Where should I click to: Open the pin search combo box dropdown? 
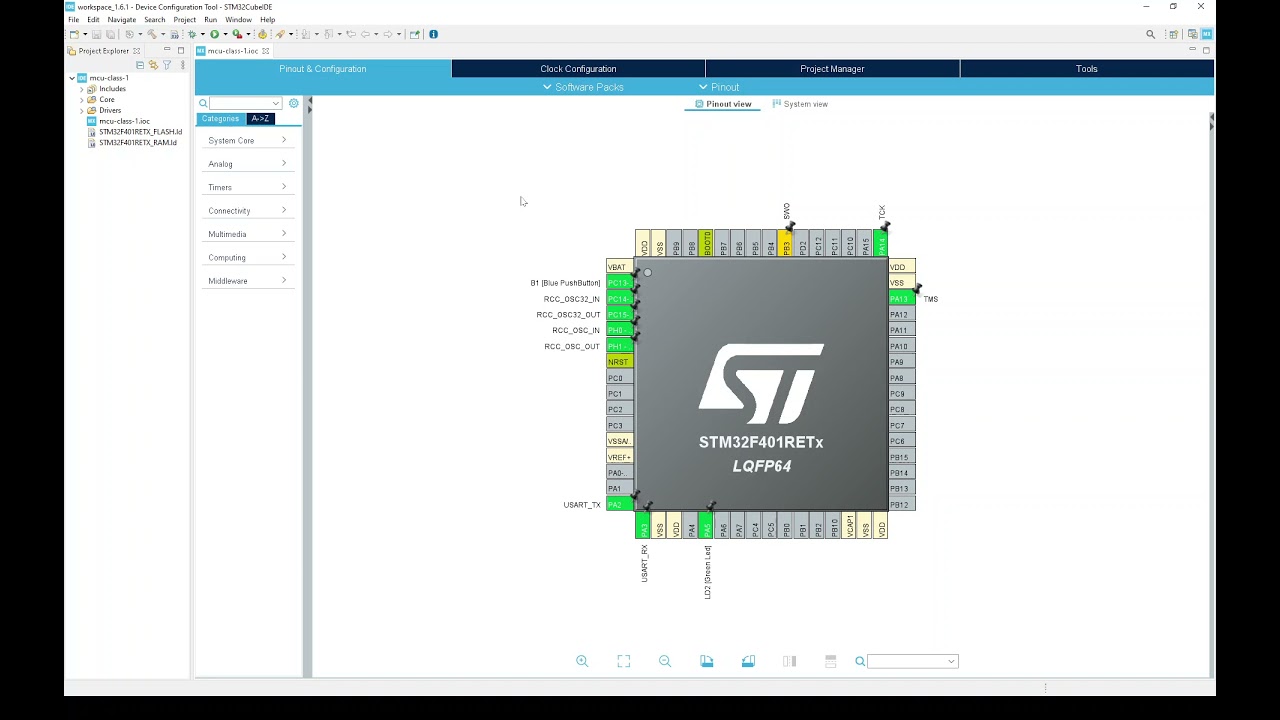[951, 661]
